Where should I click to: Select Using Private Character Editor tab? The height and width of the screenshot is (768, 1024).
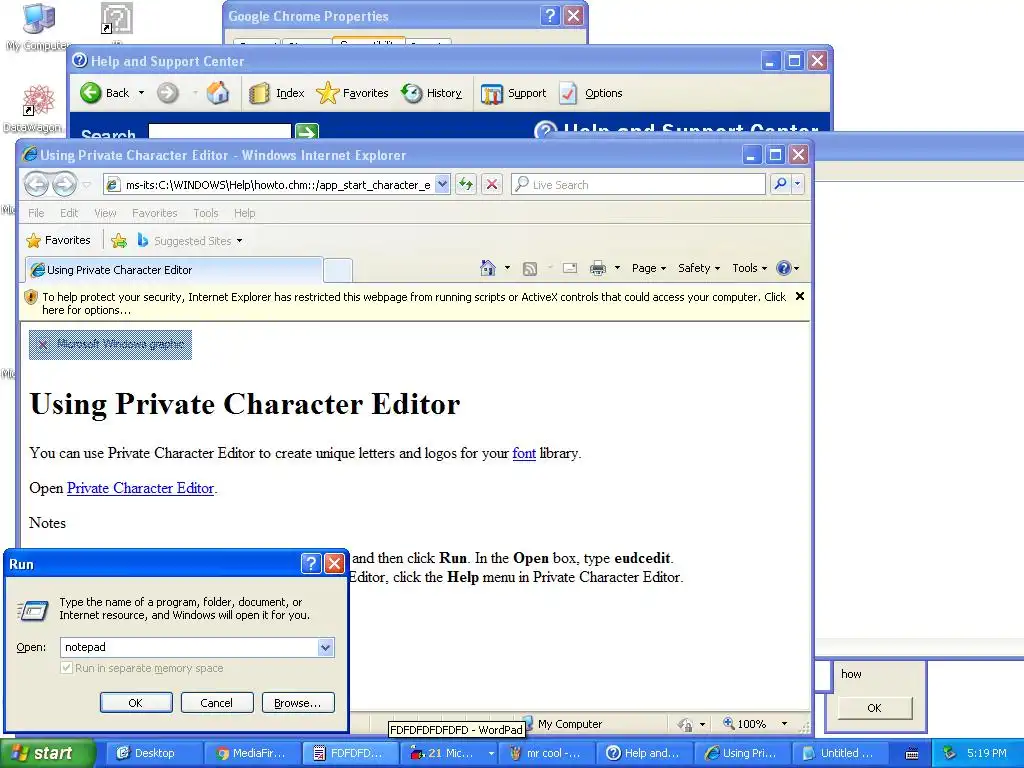(x=174, y=270)
